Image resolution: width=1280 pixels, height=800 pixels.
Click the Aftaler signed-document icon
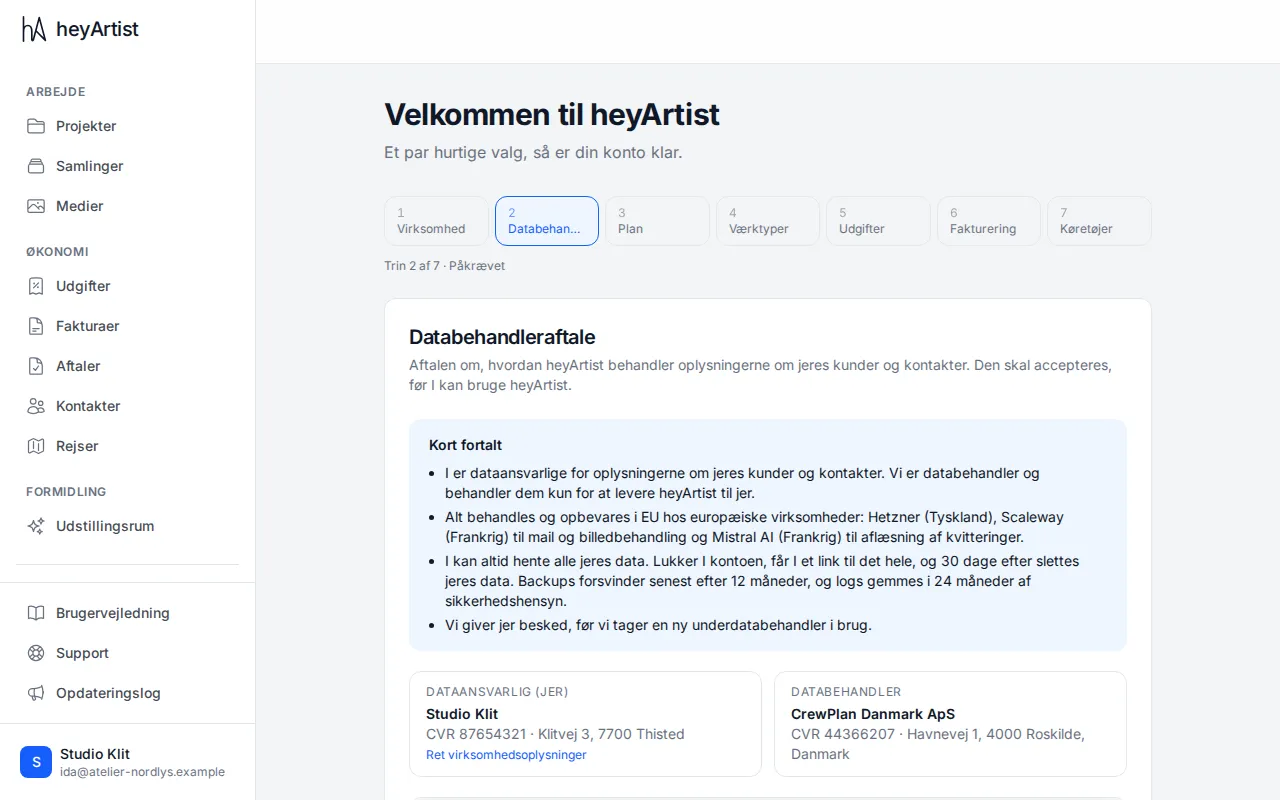(x=36, y=366)
